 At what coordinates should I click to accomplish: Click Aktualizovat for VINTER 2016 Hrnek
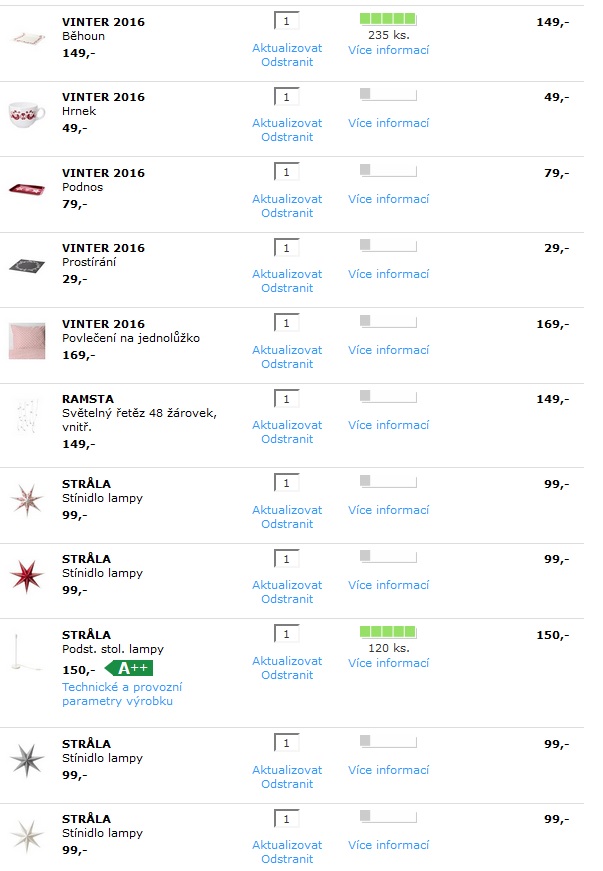287,123
